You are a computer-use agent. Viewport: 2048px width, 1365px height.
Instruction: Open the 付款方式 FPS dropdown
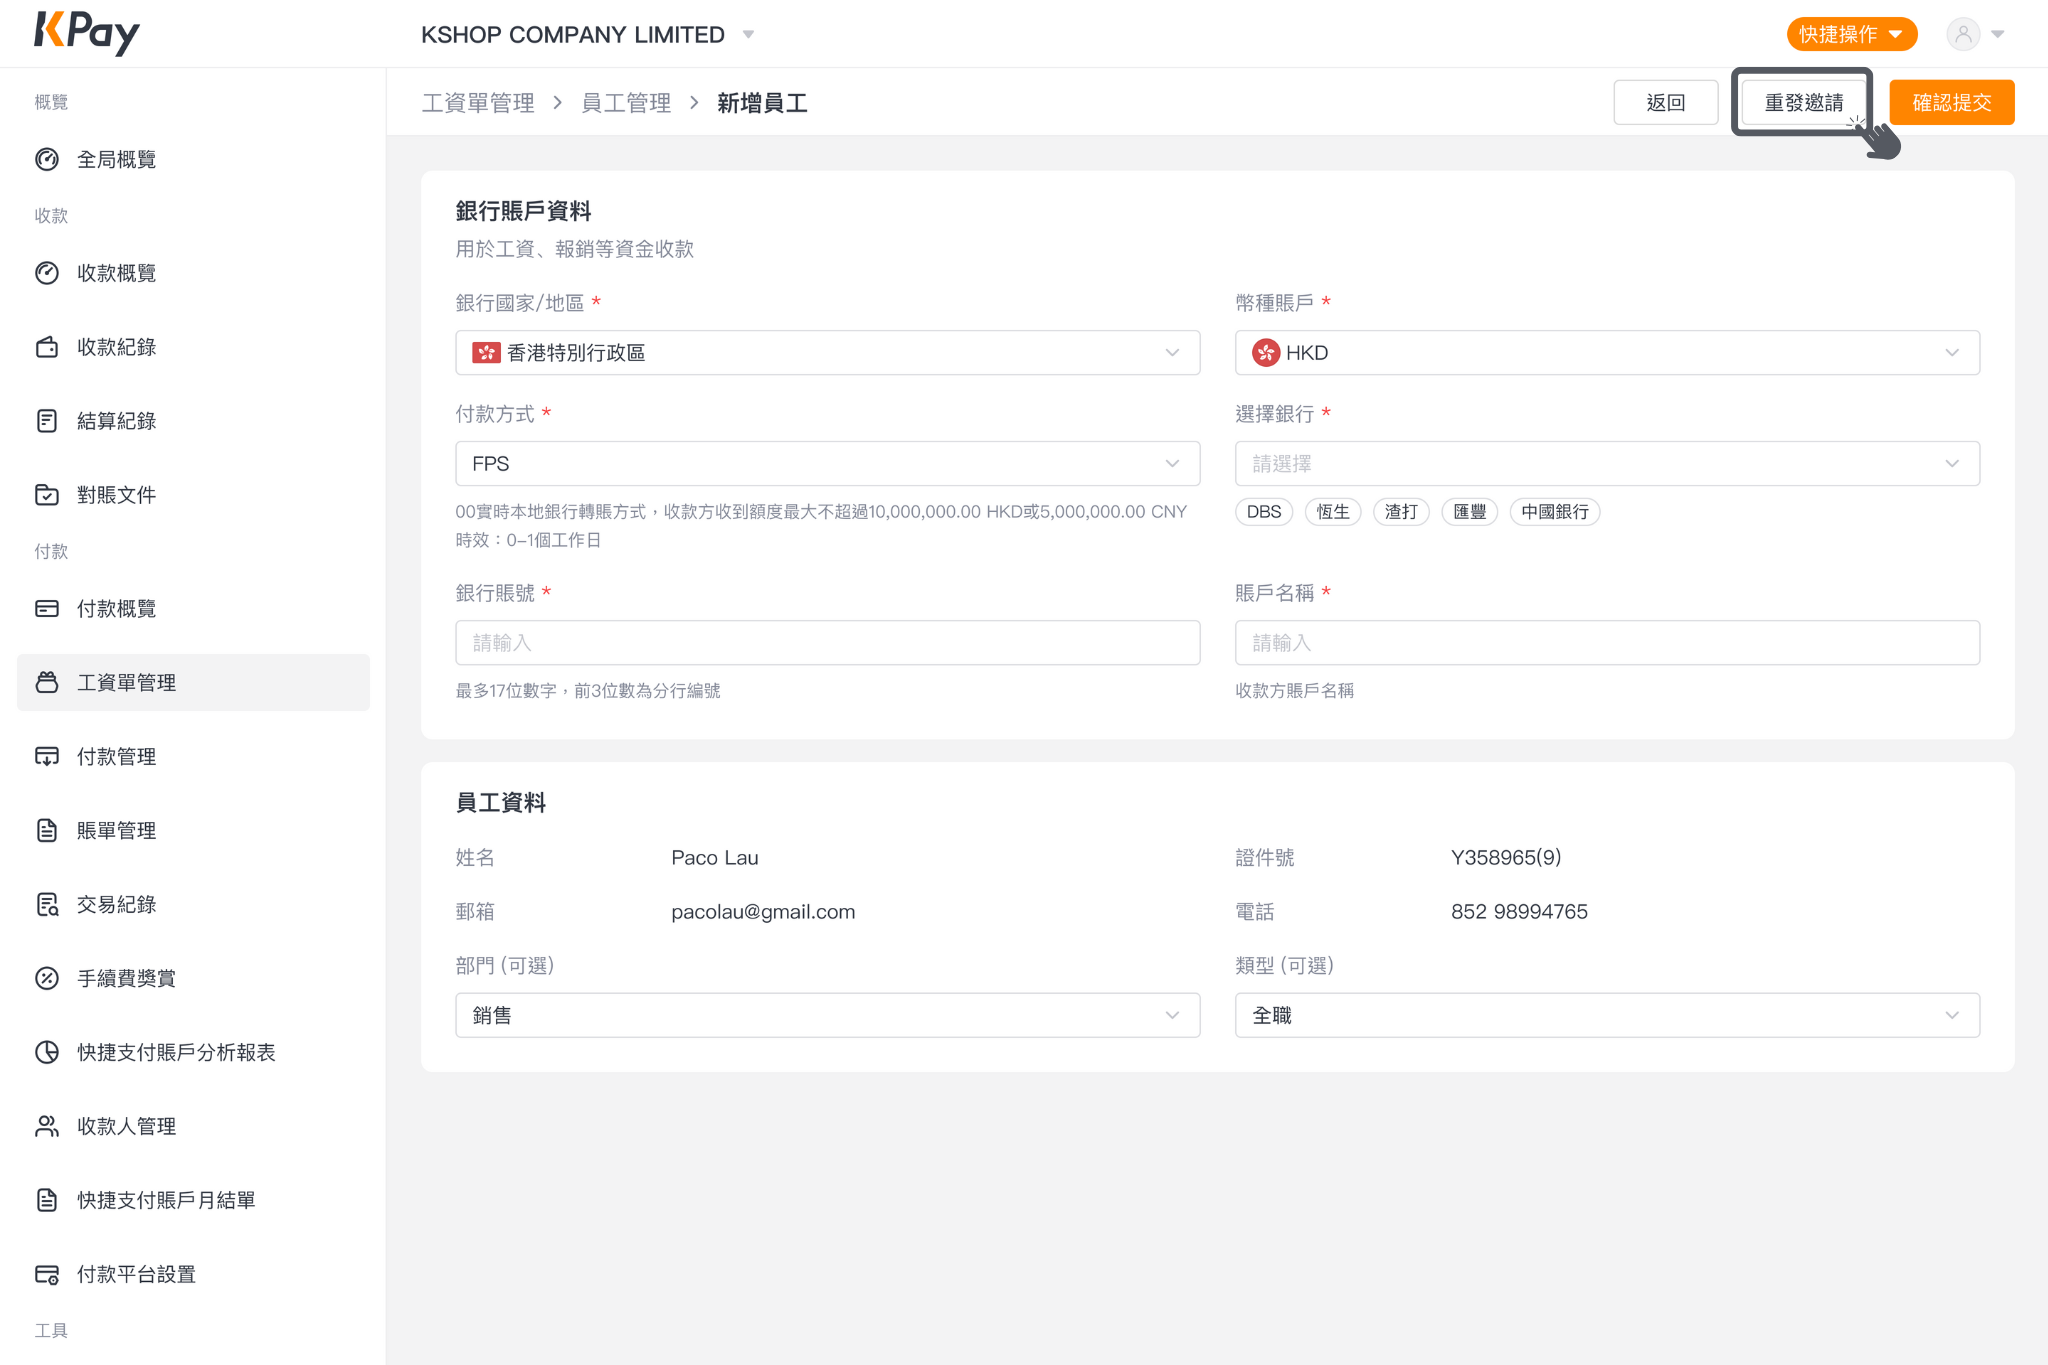point(827,464)
